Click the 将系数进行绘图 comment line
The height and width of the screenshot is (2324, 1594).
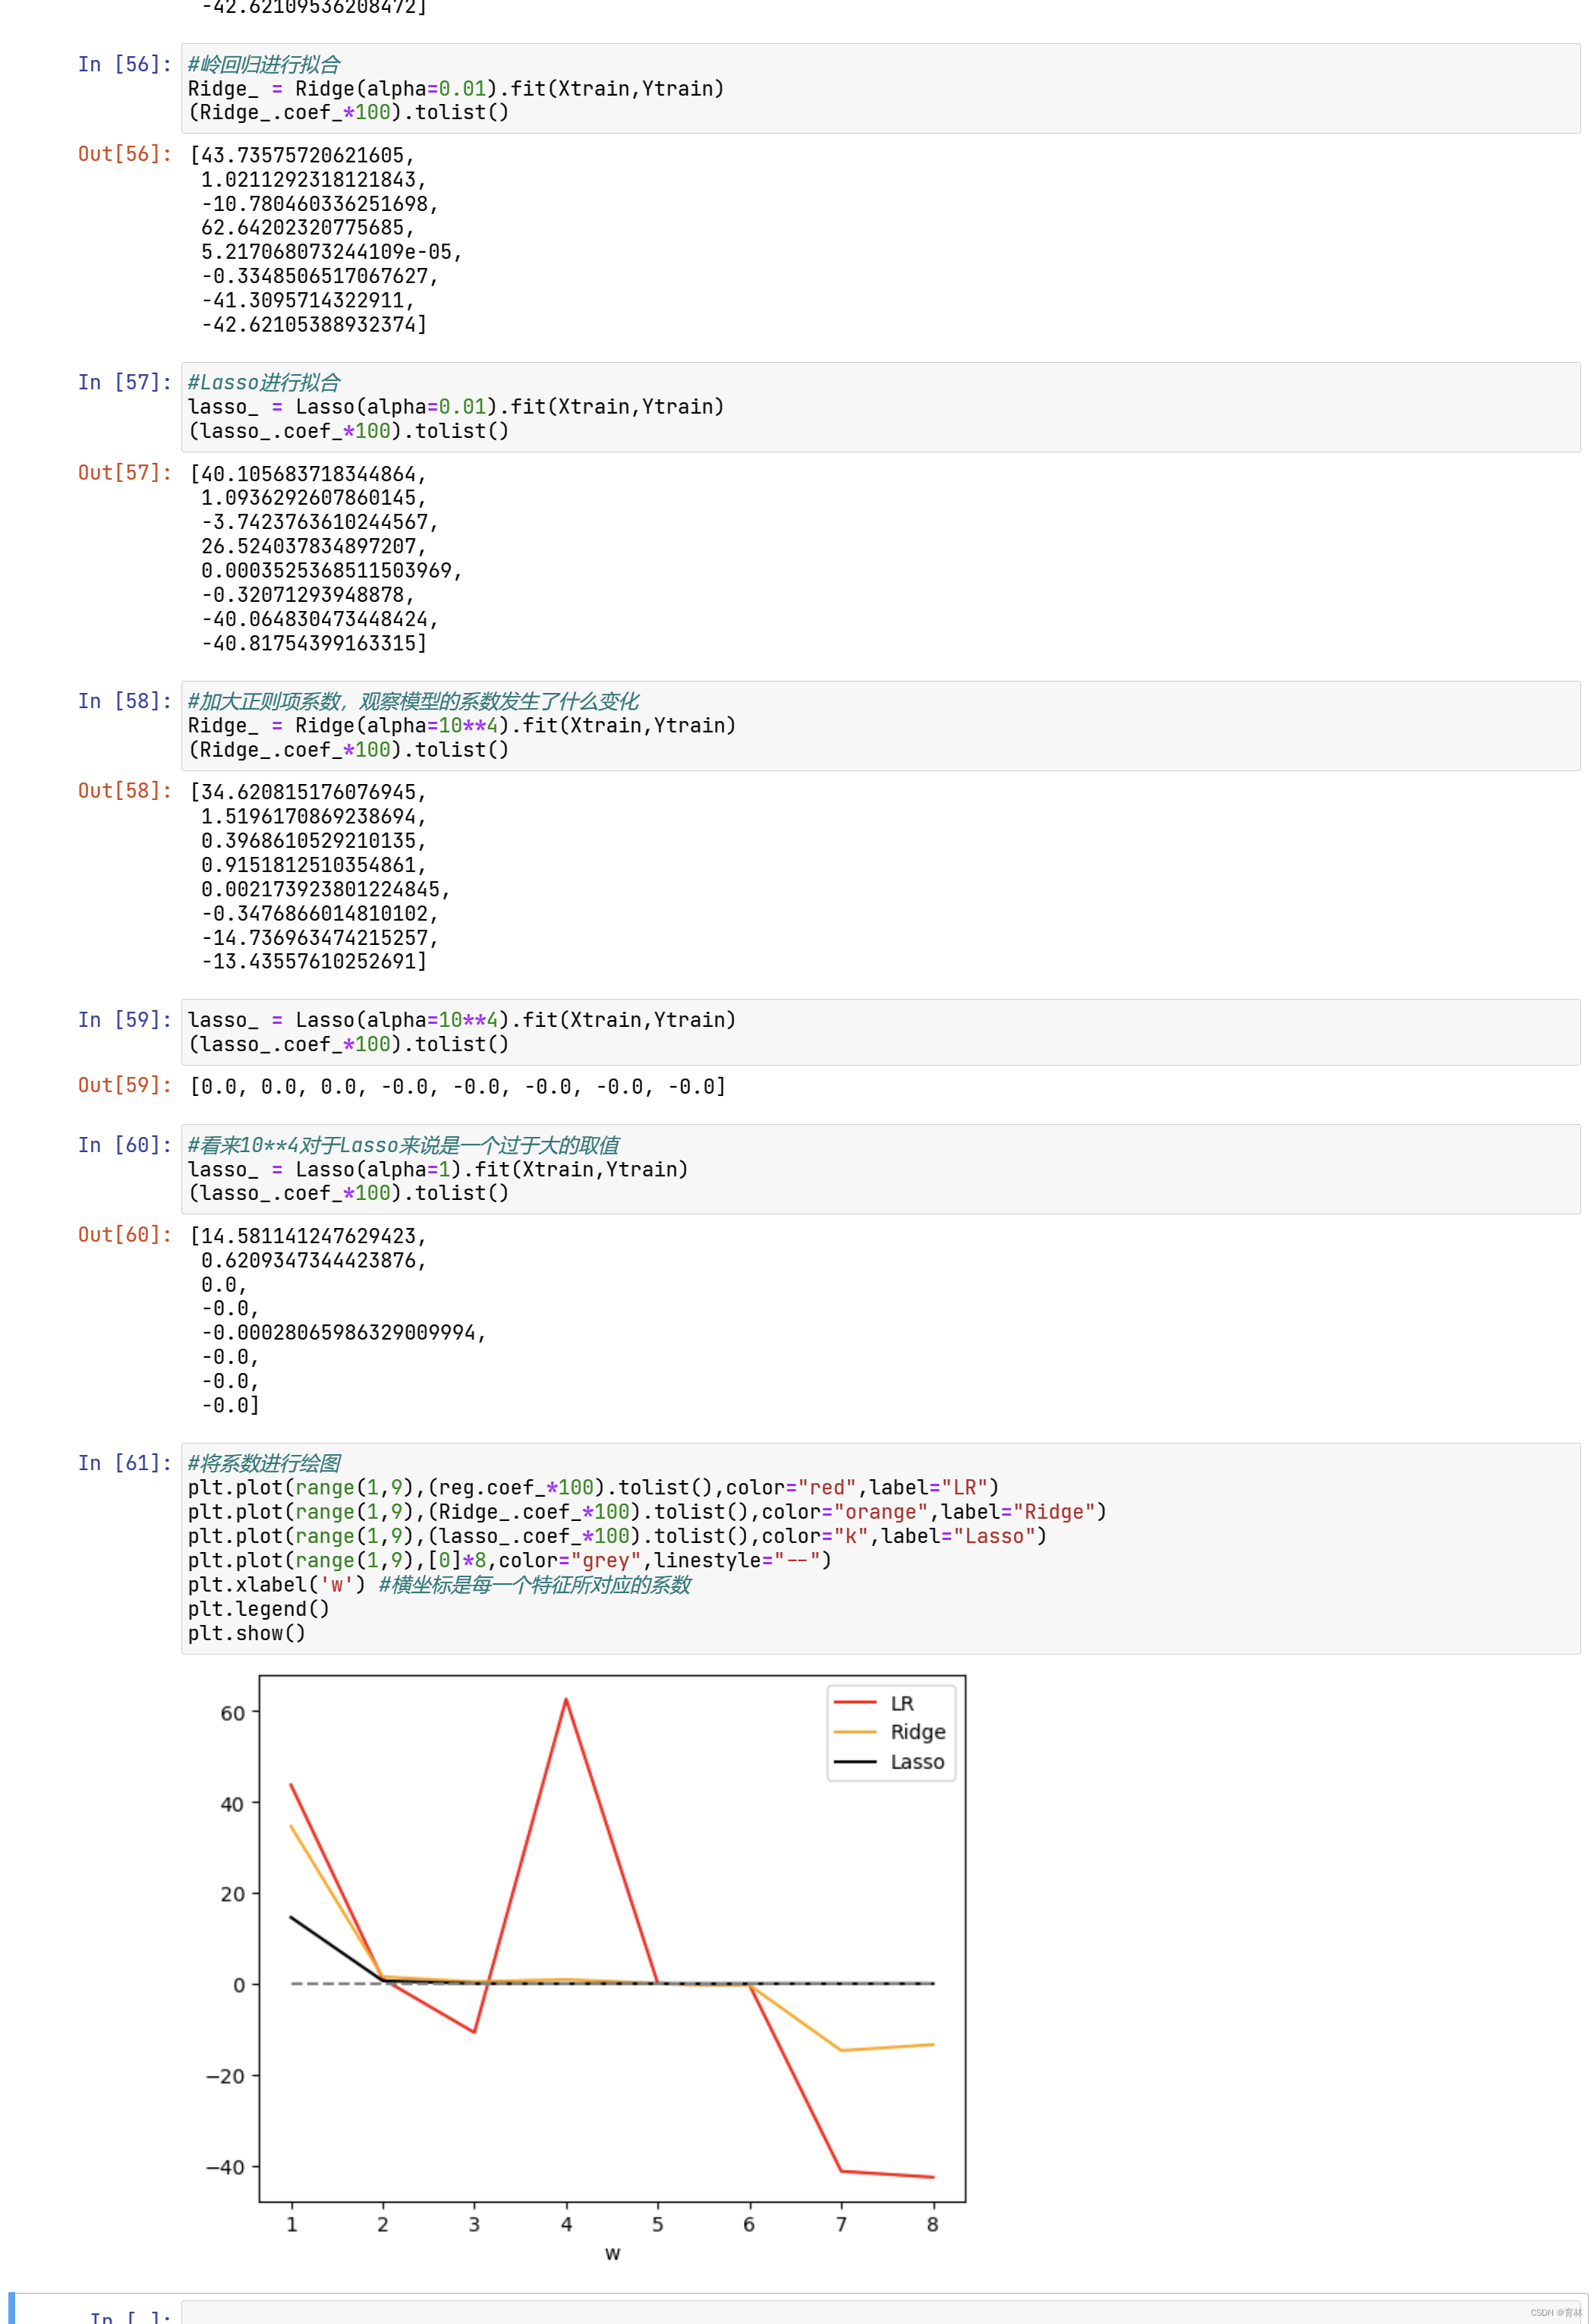coord(264,1463)
